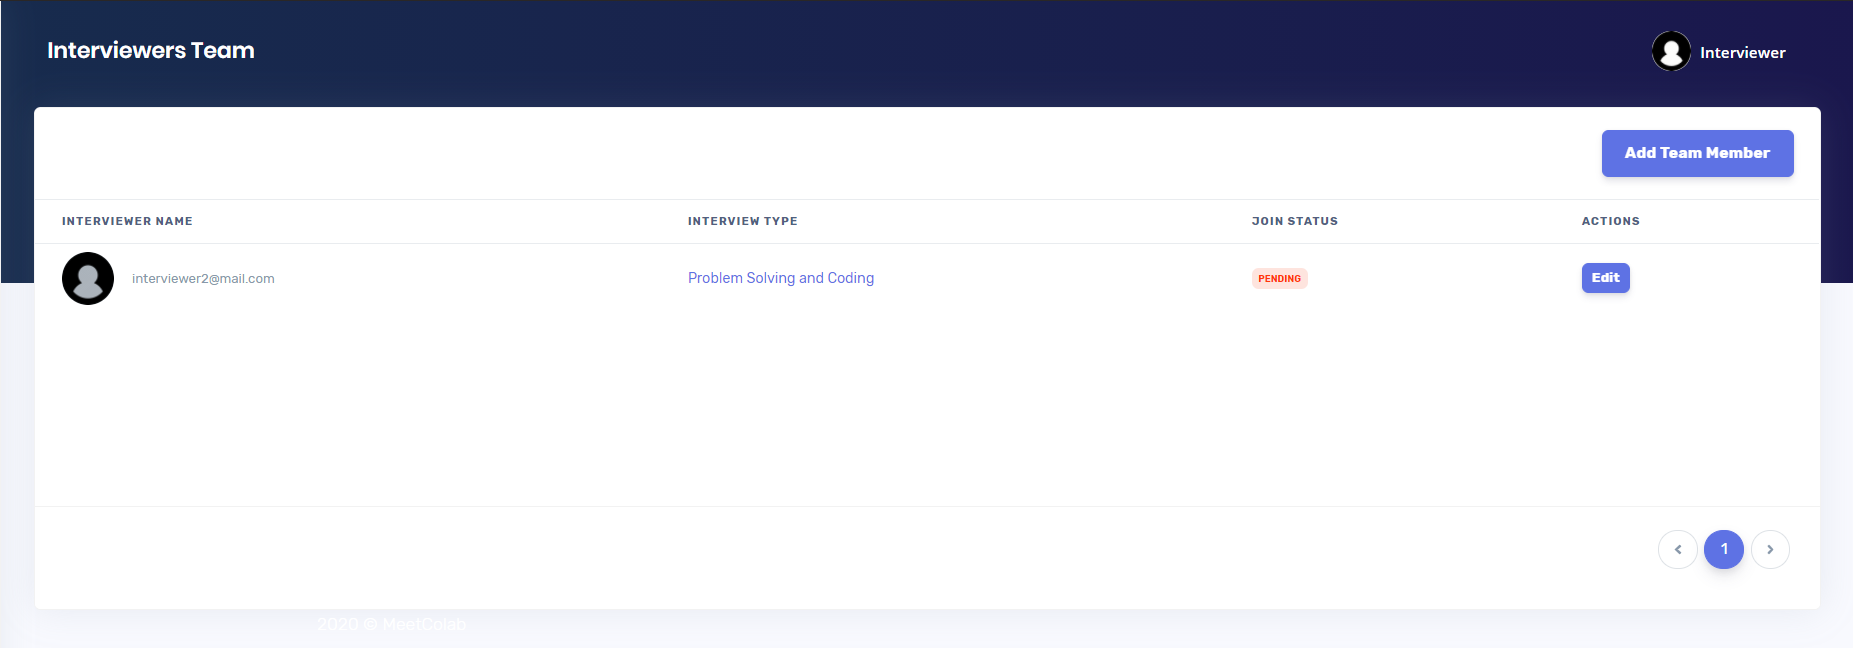Image resolution: width=1853 pixels, height=648 pixels.
Task: Go to the next page arrow
Action: coord(1769,549)
